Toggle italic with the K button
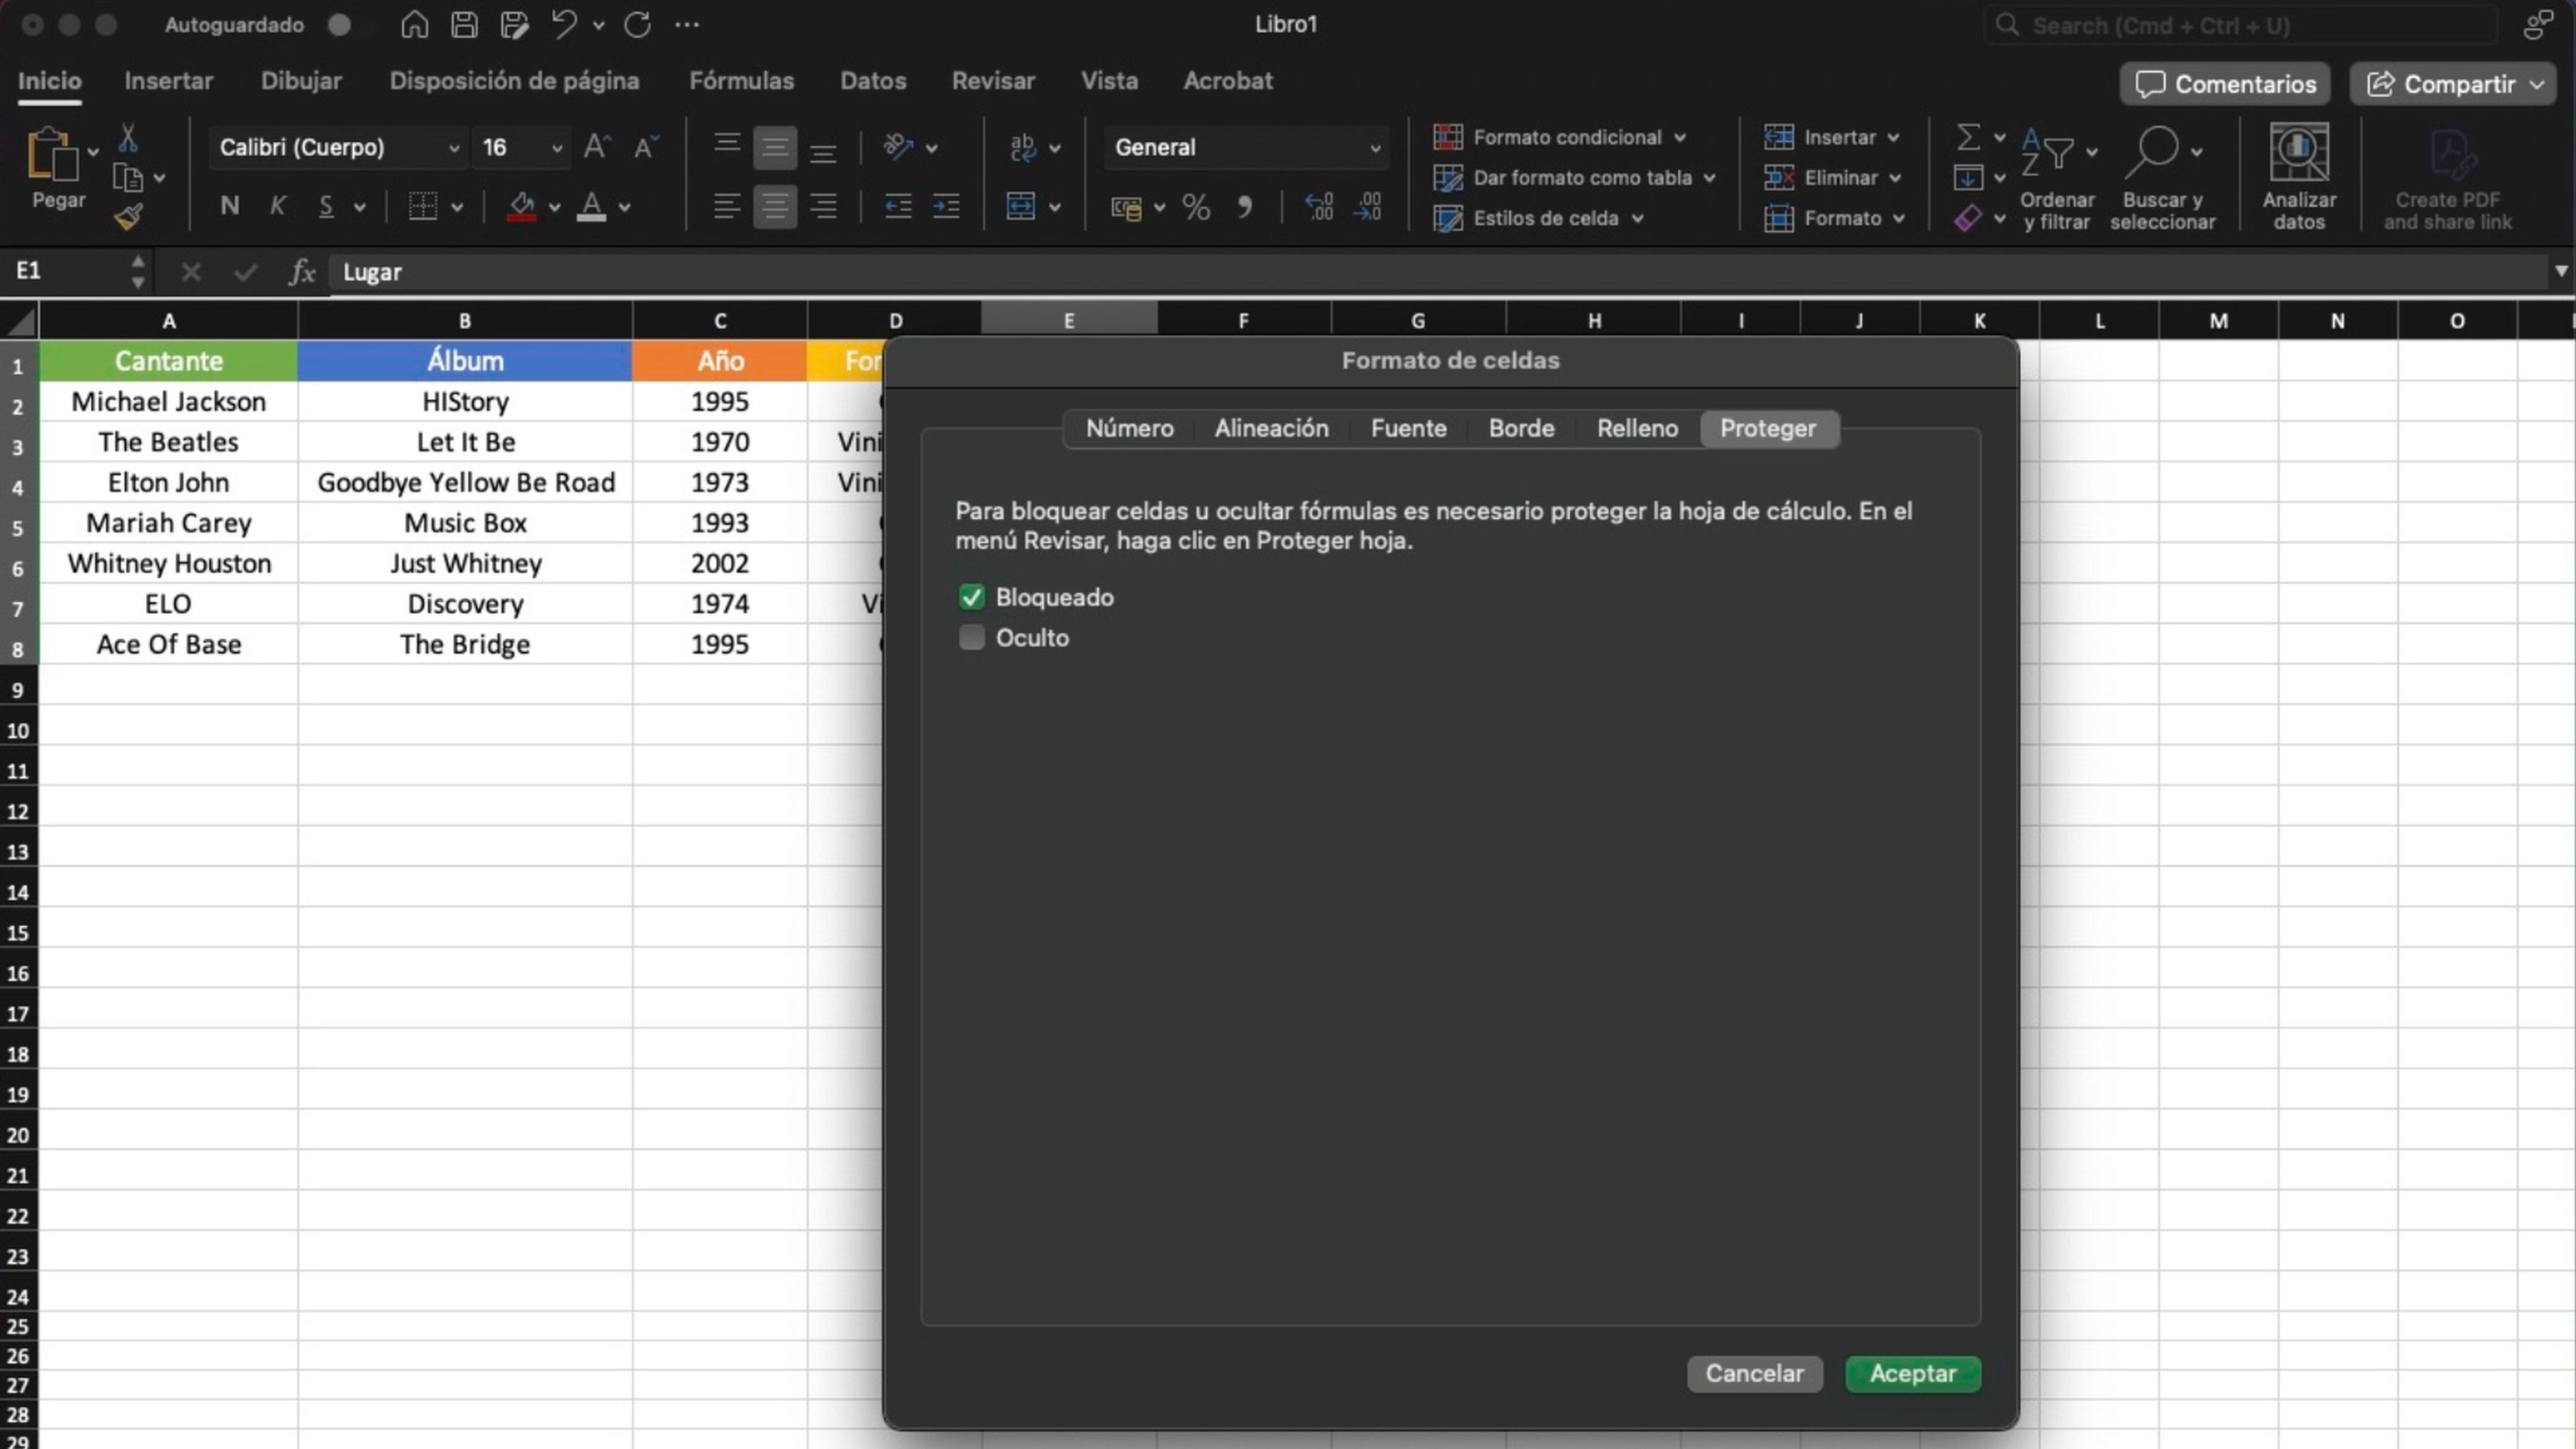 click(x=278, y=206)
